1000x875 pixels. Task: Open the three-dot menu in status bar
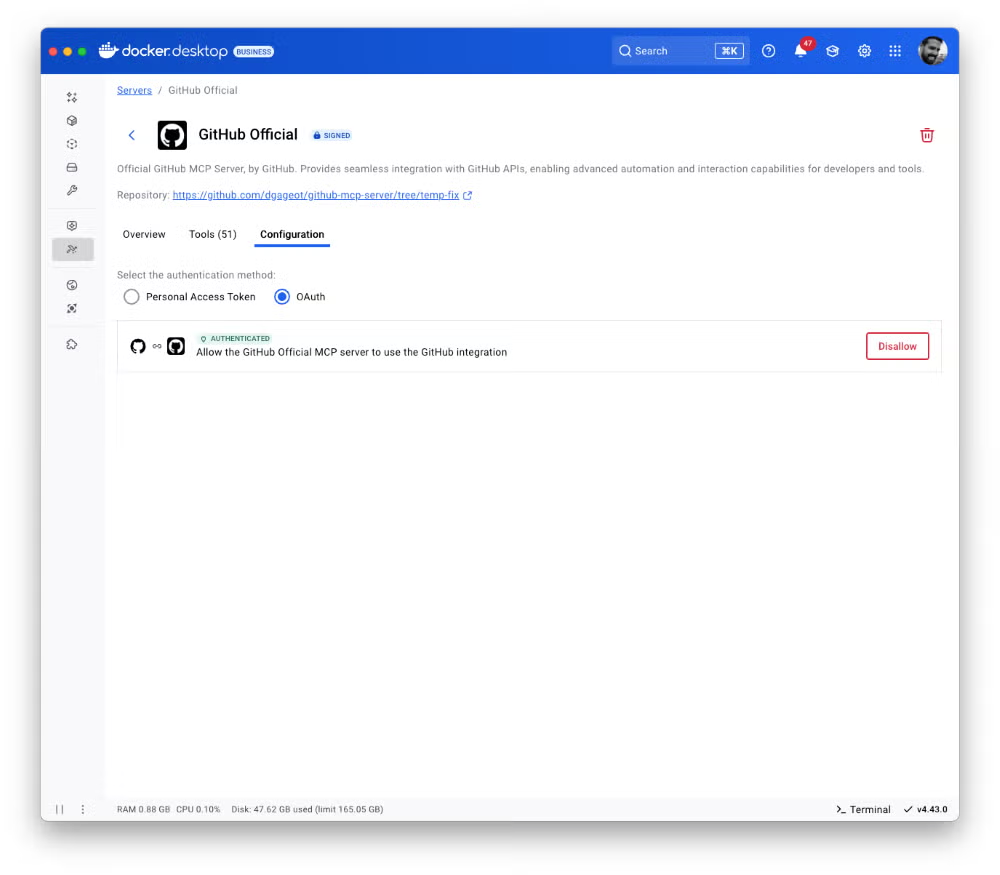[82, 809]
